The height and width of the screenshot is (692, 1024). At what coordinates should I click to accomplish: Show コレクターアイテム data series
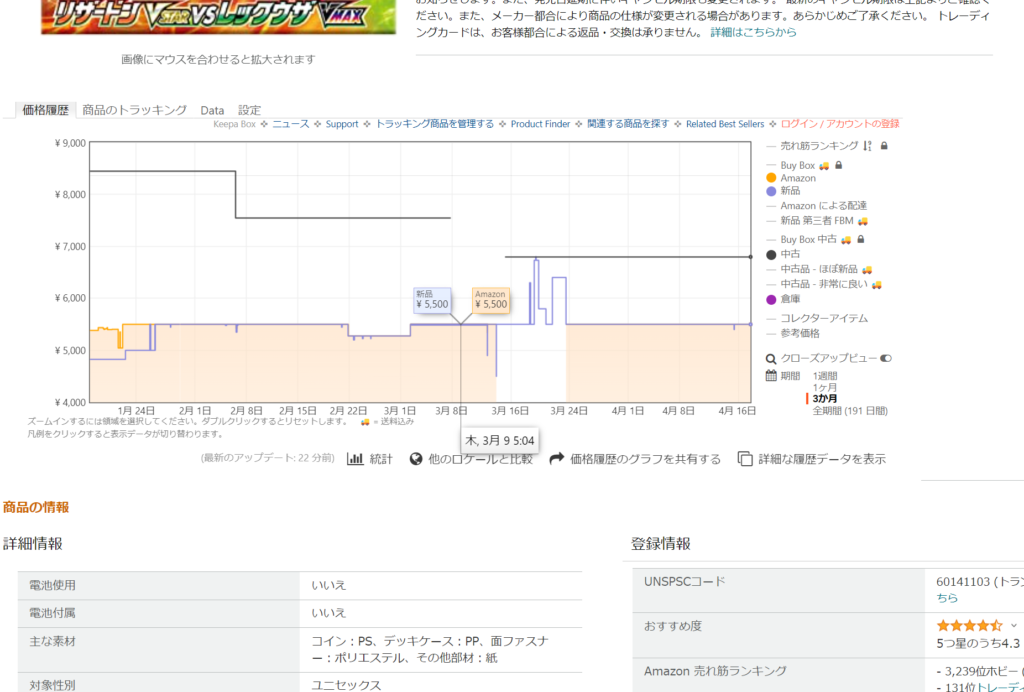click(824, 318)
